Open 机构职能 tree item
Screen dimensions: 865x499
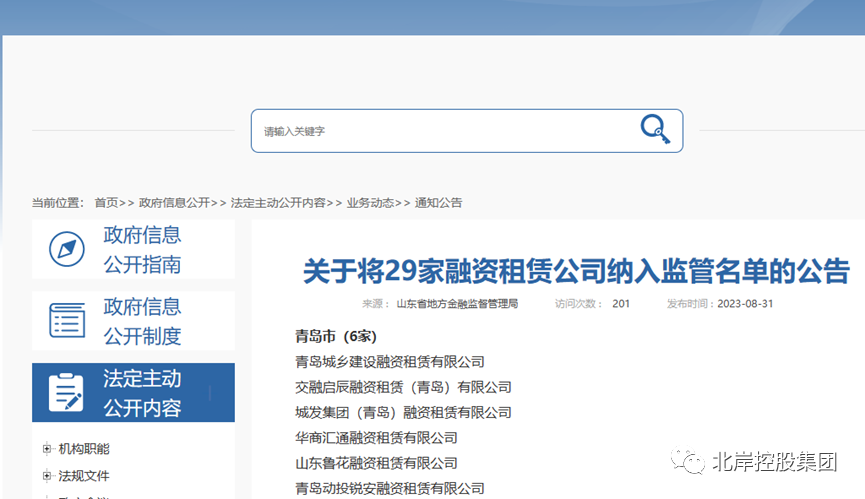pos(84,449)
